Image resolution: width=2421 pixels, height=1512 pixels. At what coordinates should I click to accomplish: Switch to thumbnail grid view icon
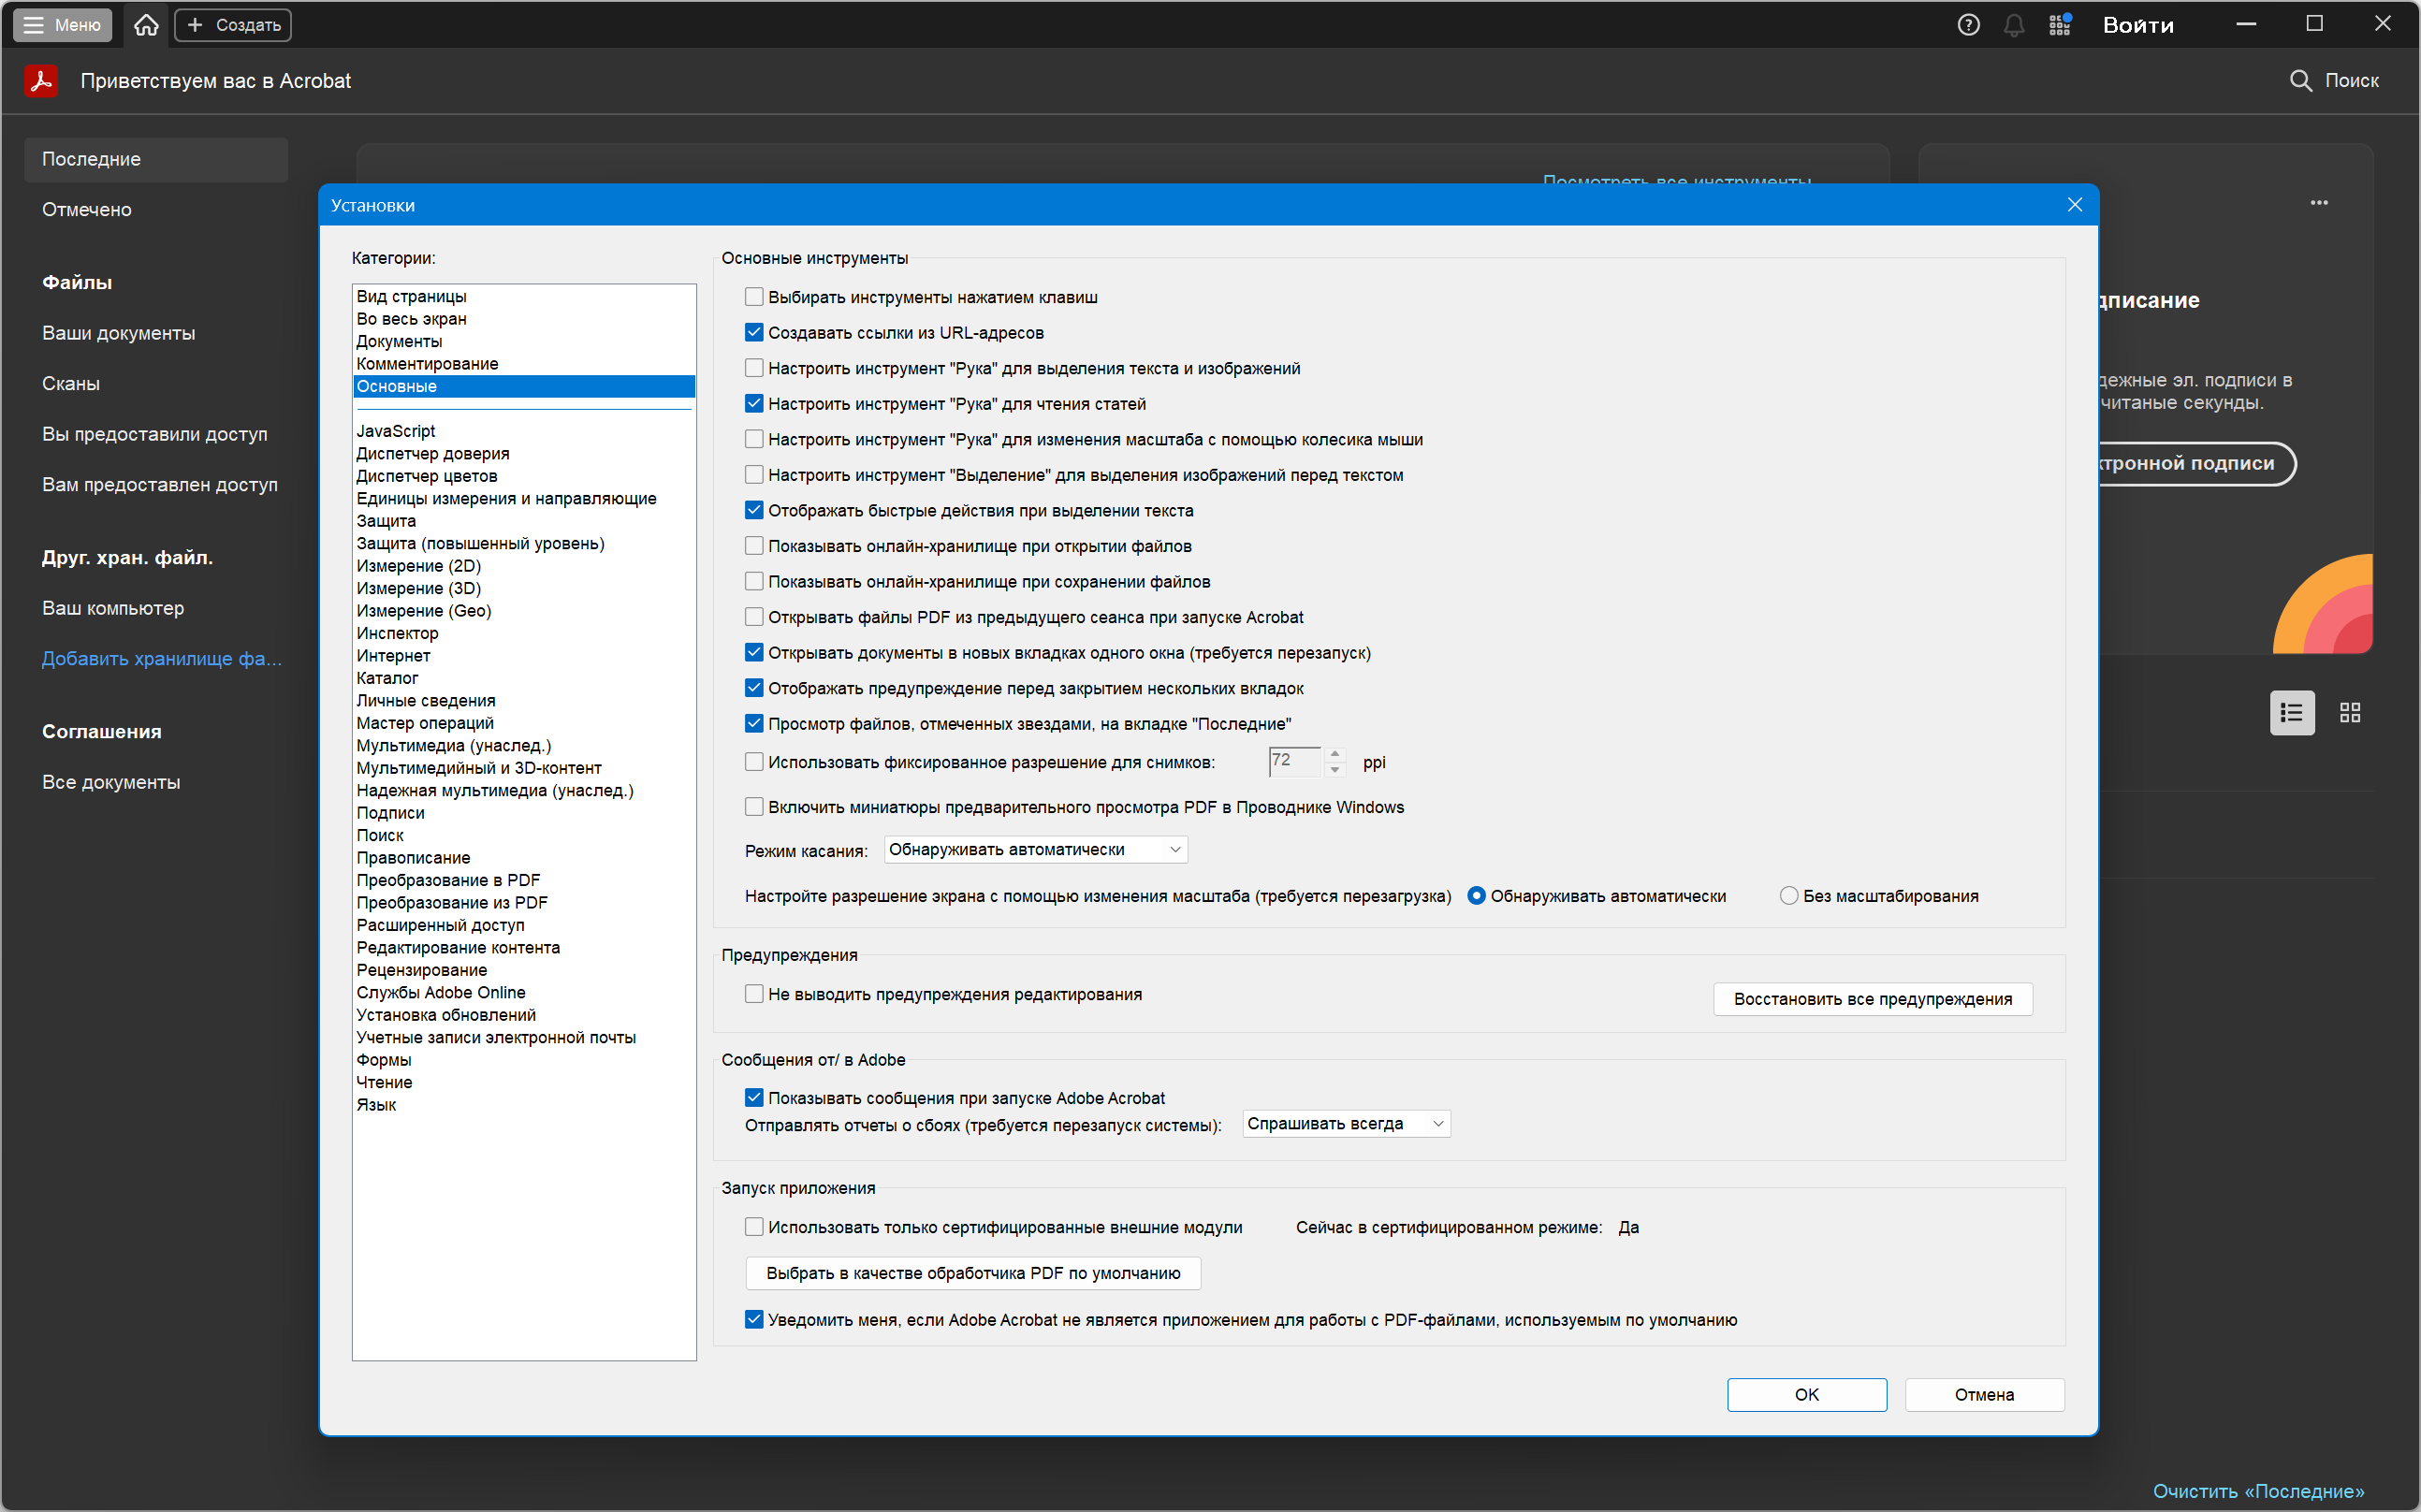2350,713
